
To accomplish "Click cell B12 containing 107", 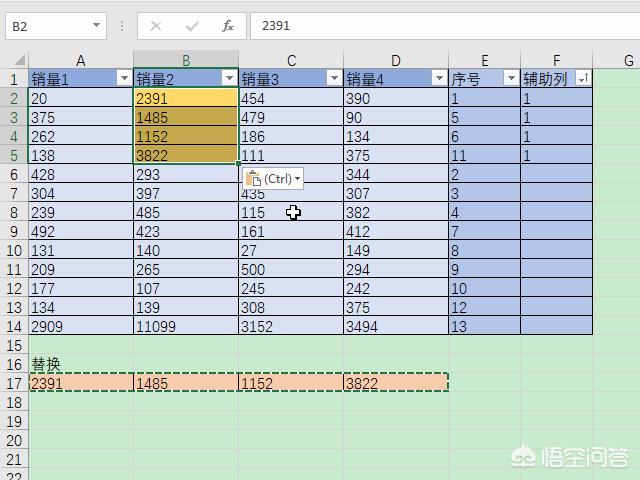I will coord(186,289).
